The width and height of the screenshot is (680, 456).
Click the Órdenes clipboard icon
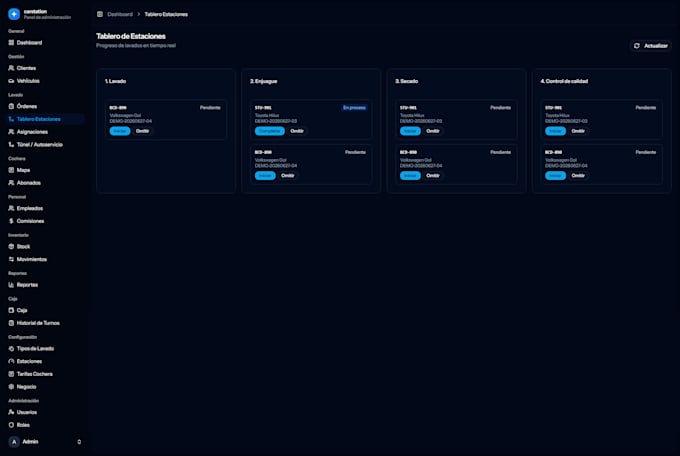click(x=11, y=106)
